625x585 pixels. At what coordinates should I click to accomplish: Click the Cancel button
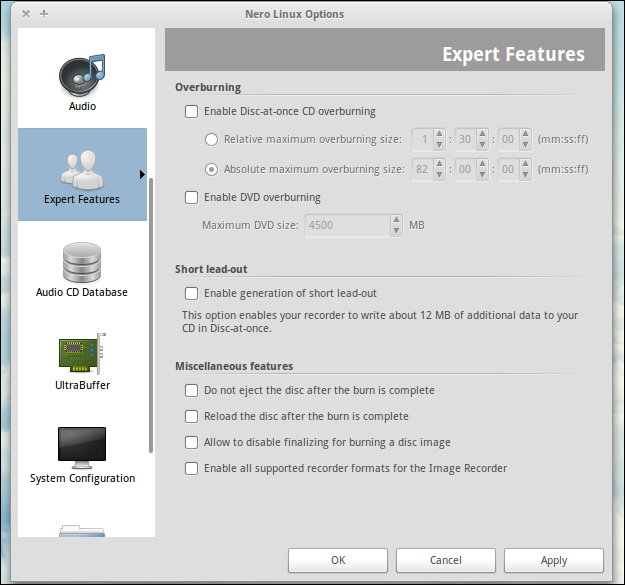pyautogui.click(x=446, y=560)
